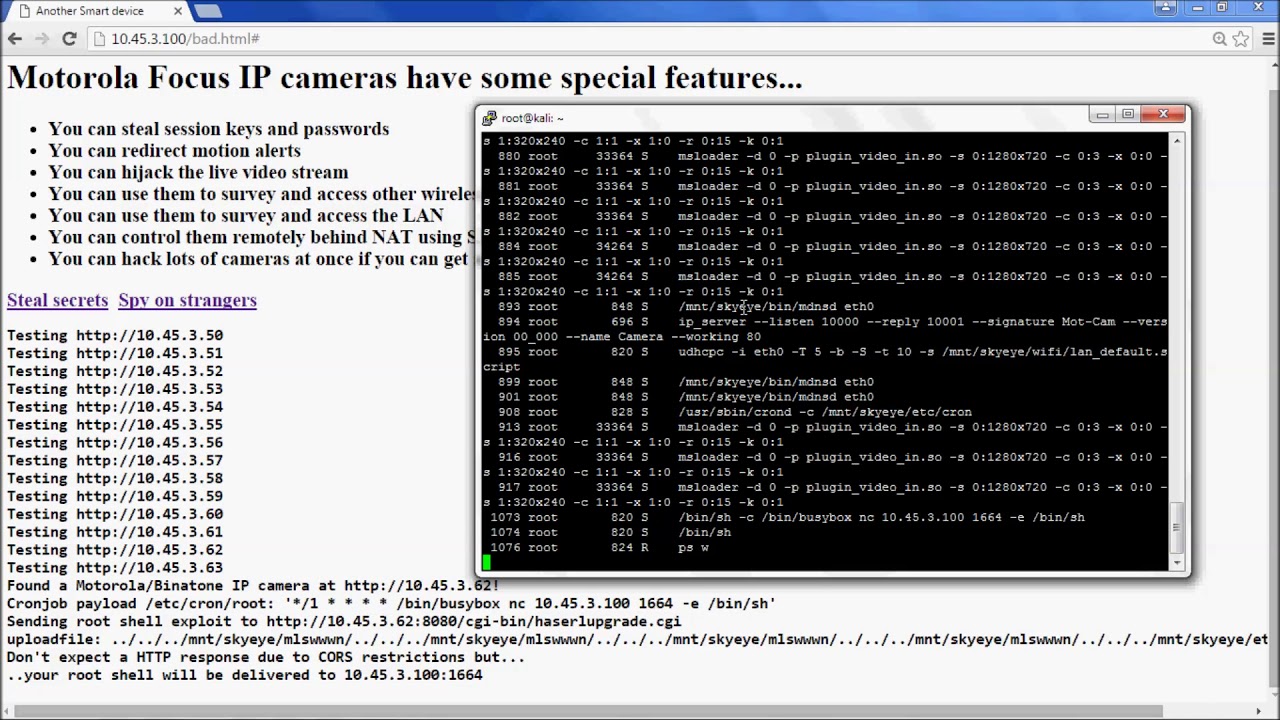Bookmark this page with the star icon
The height and width of the screenshot is (720, 1280).
pyautogui.click(x=1241, y=39)
